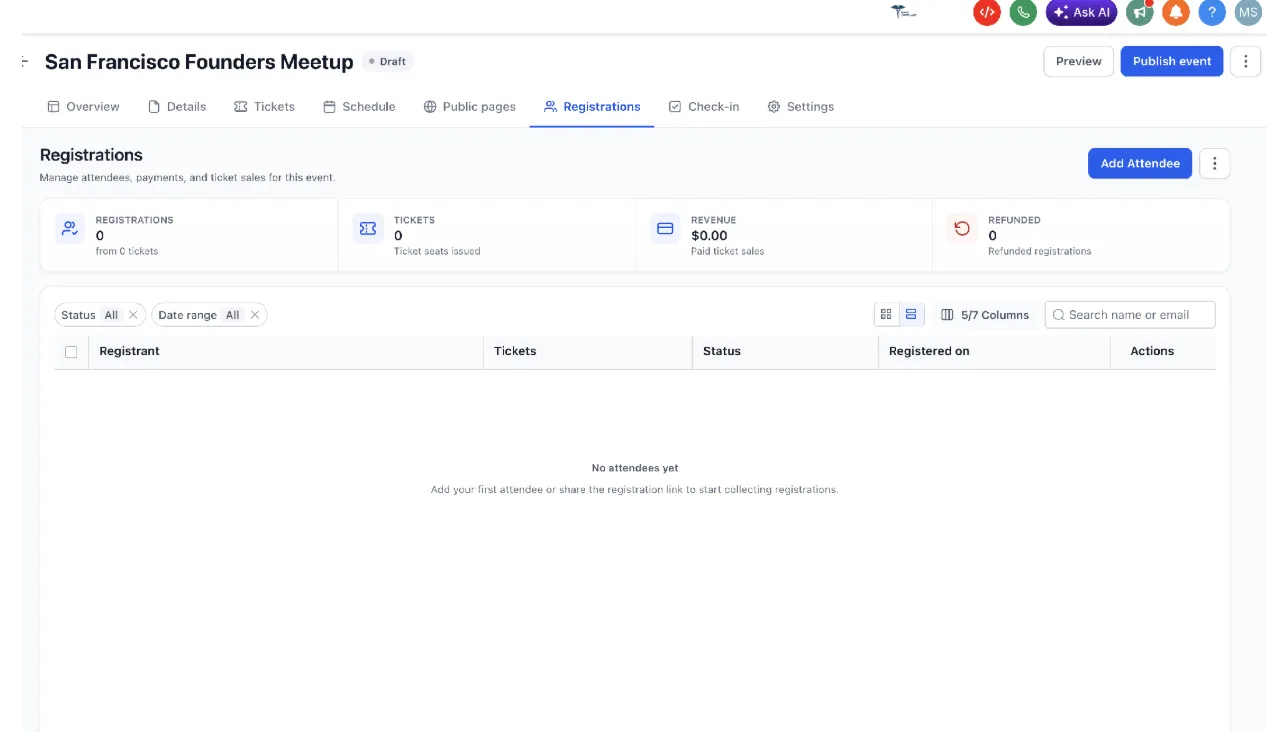Image resolution: width=1266 pixels, height=732 pixels.
Task: Click the San Francisco Founders Meetup title
Action: pos(199,62)
